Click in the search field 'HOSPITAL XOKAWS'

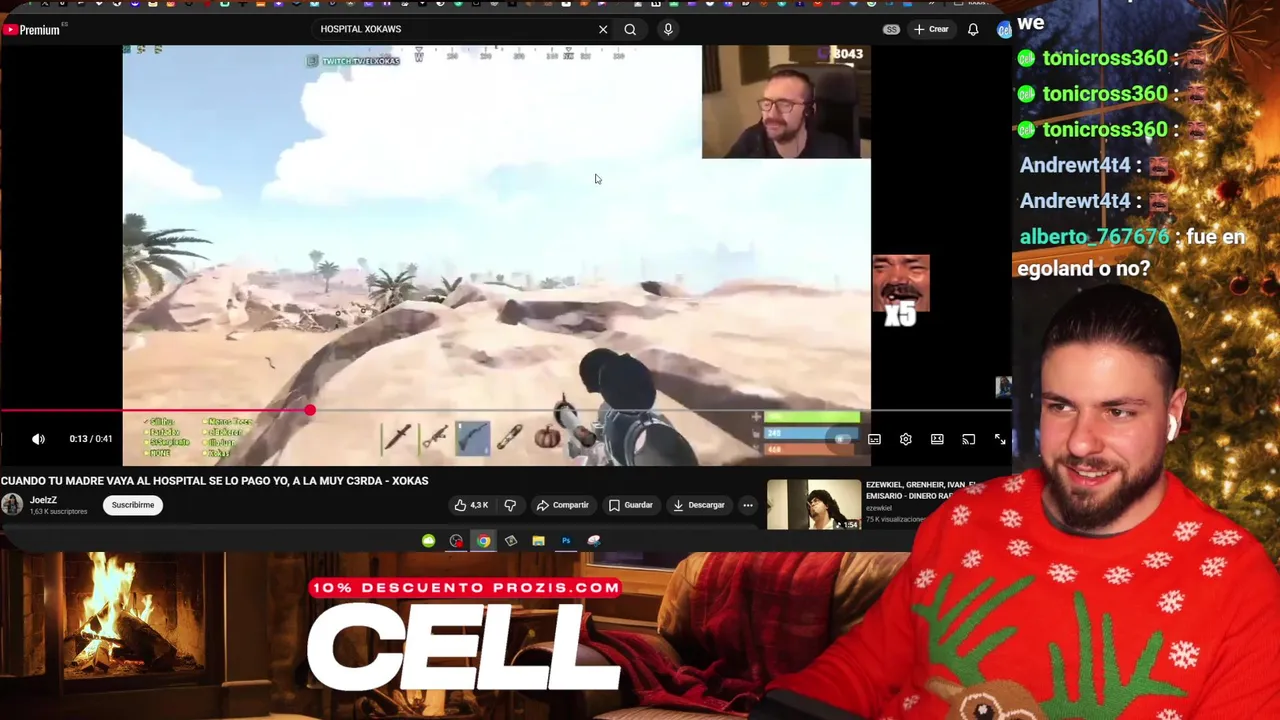pyautogui.click(x=455, y=29)
